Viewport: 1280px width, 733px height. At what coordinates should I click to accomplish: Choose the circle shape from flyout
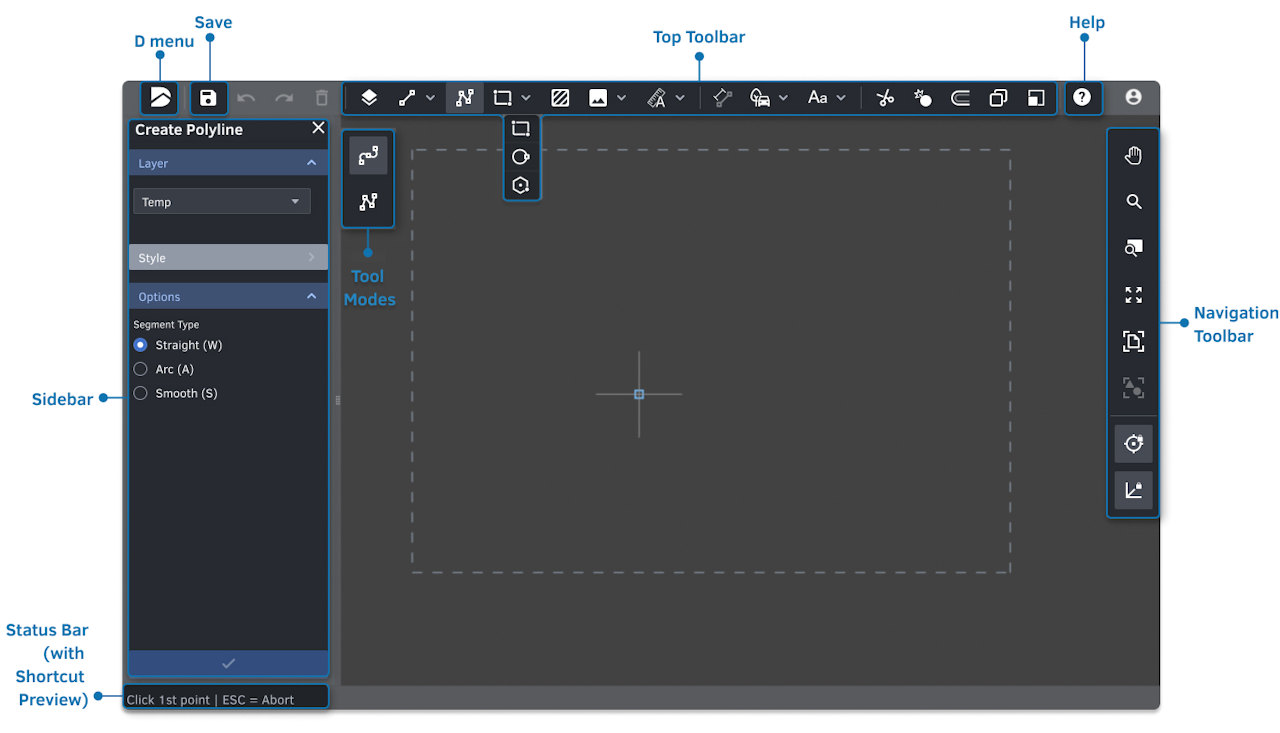pyautogui.click(x=520, y=157)
